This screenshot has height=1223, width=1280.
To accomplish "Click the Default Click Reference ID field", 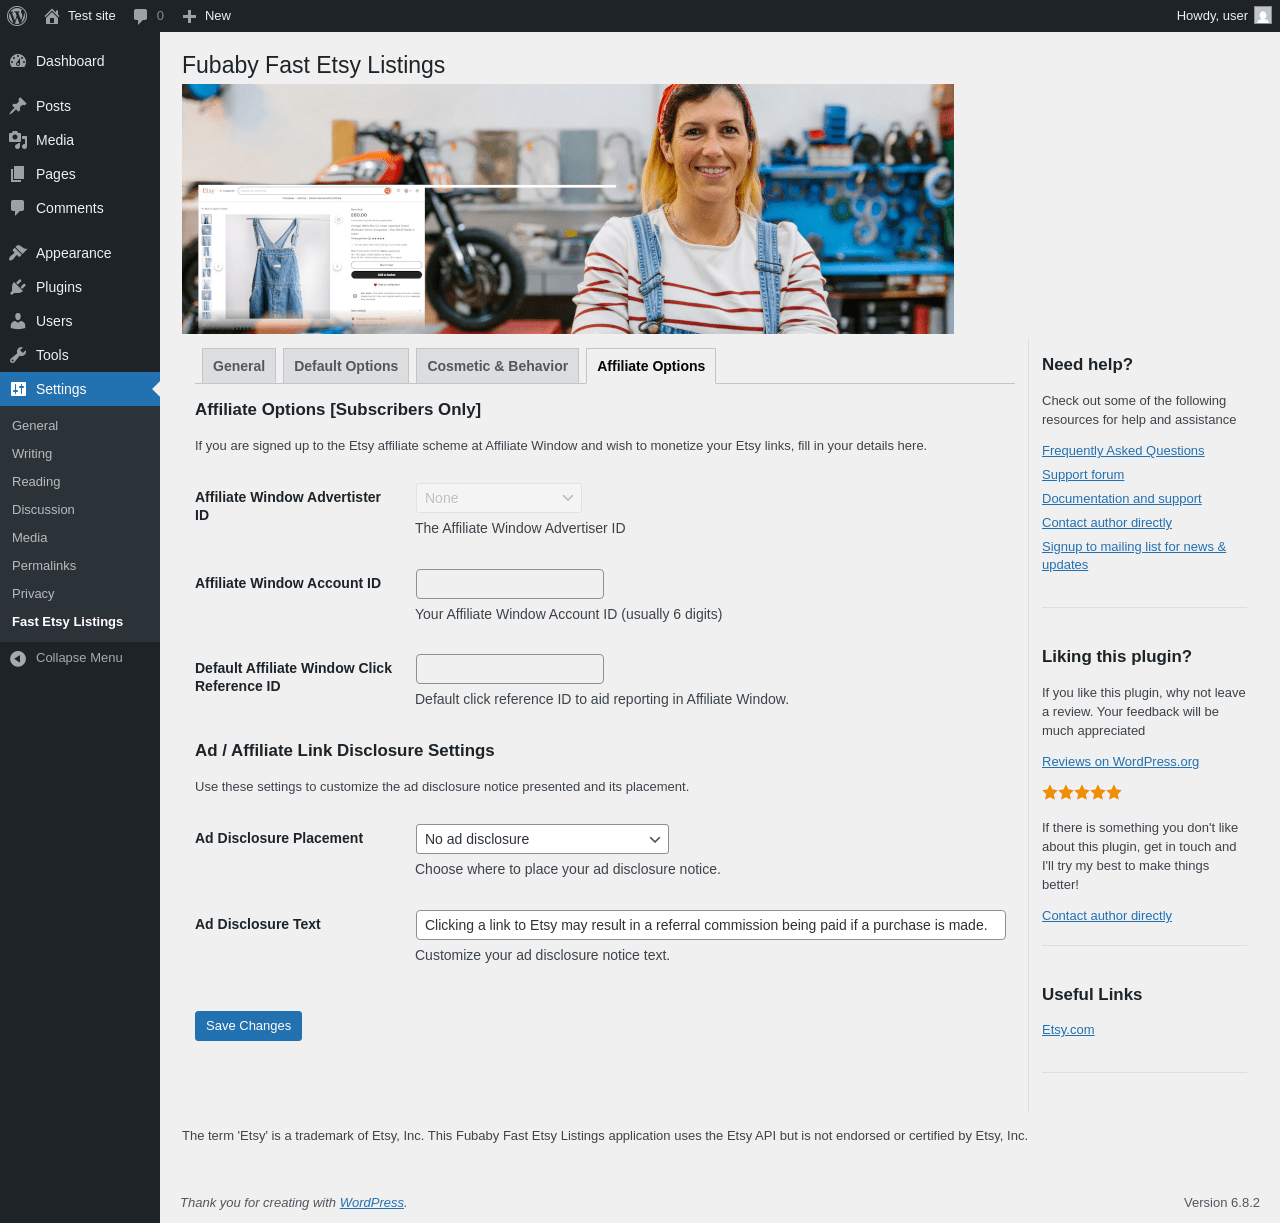I will coord(510,669).
